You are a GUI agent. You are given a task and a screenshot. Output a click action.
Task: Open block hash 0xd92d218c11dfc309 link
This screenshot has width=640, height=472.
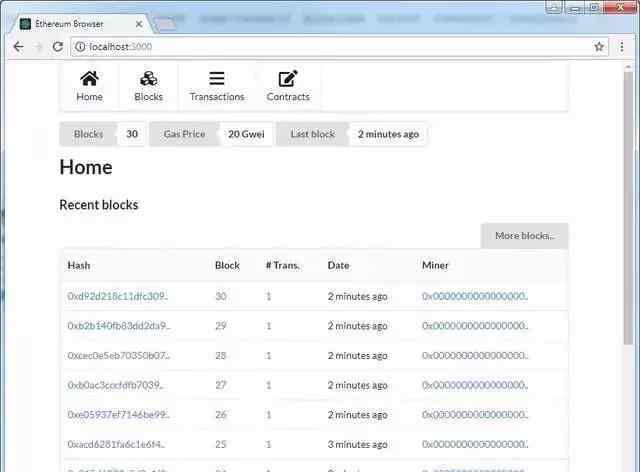pos(117,296)
